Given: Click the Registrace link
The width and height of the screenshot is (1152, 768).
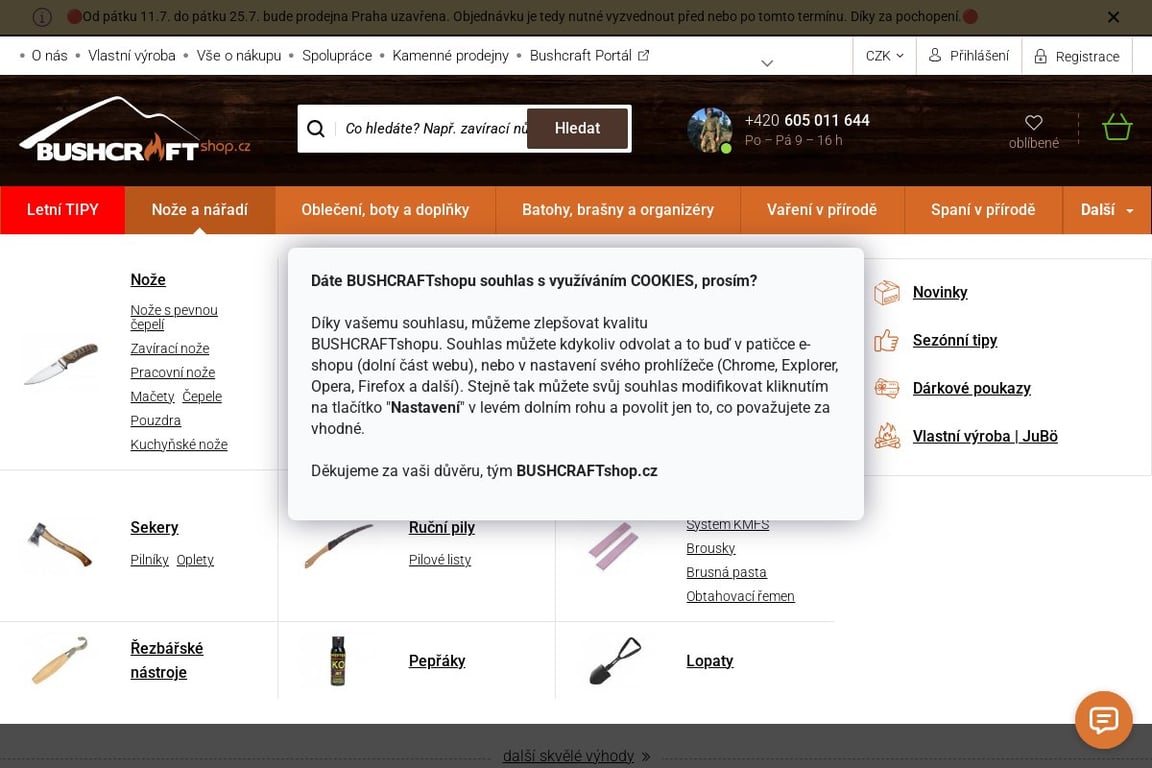Looking at the screenshot, I should tap(1087, 57).
